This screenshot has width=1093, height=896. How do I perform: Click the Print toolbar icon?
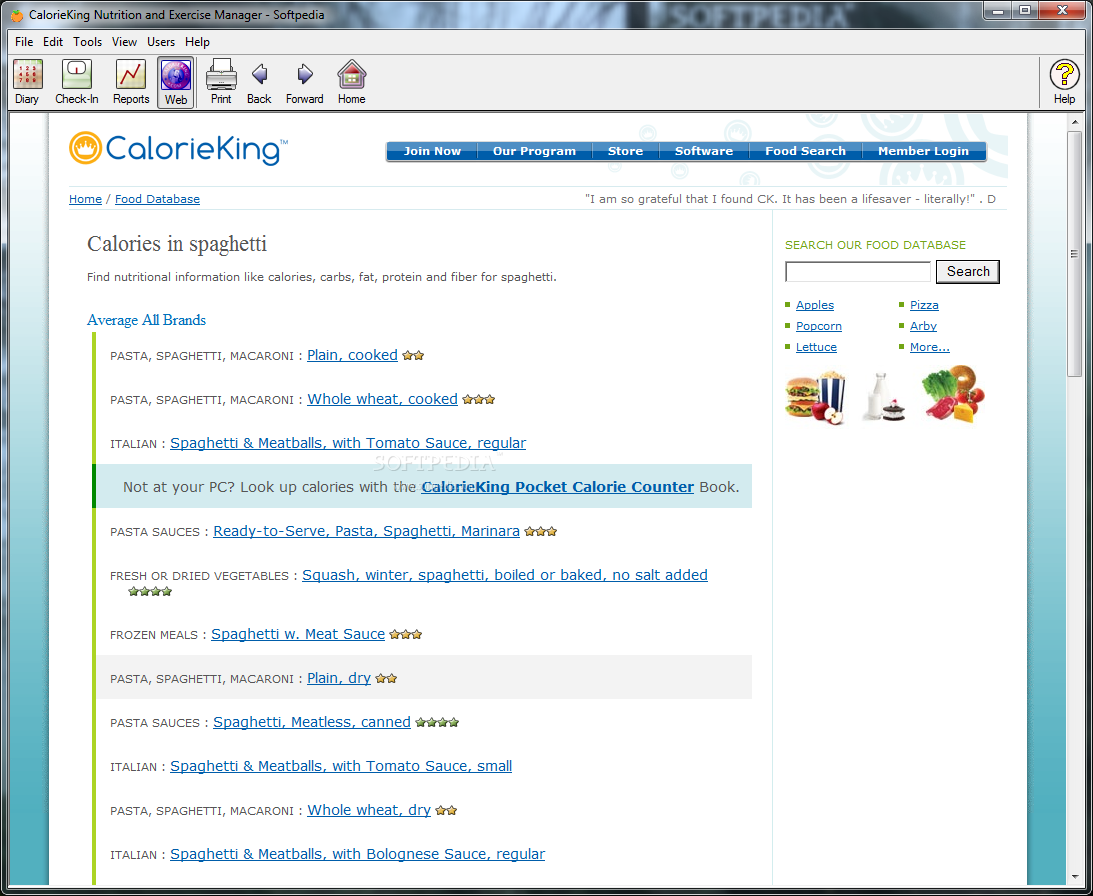point(221,82)
